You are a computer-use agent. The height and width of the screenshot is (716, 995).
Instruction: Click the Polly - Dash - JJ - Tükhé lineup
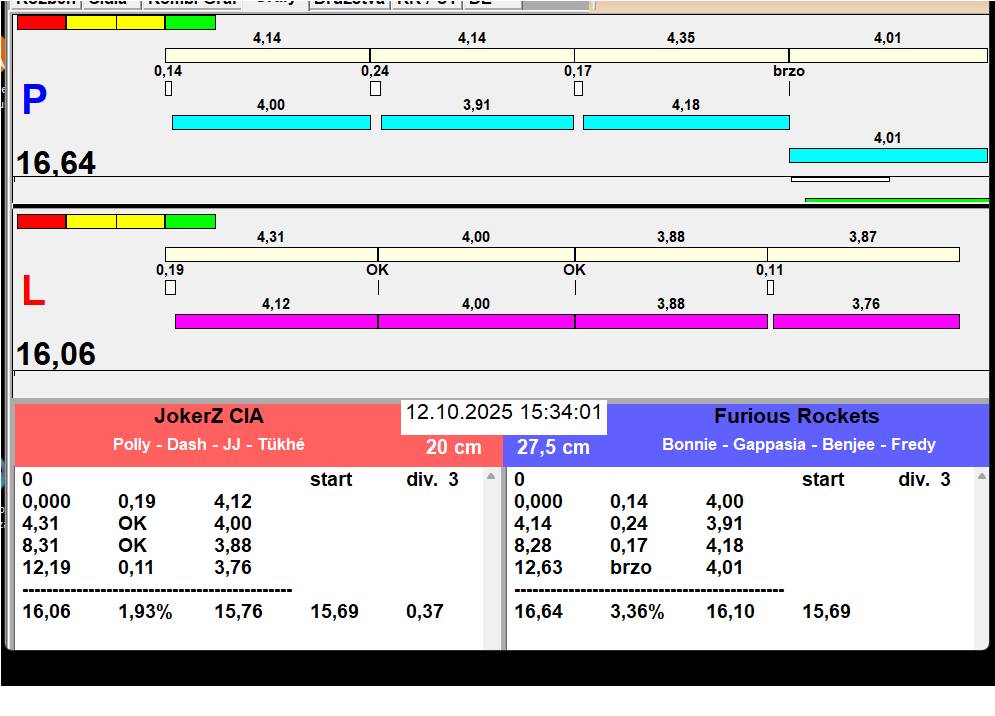click(209, 444)
